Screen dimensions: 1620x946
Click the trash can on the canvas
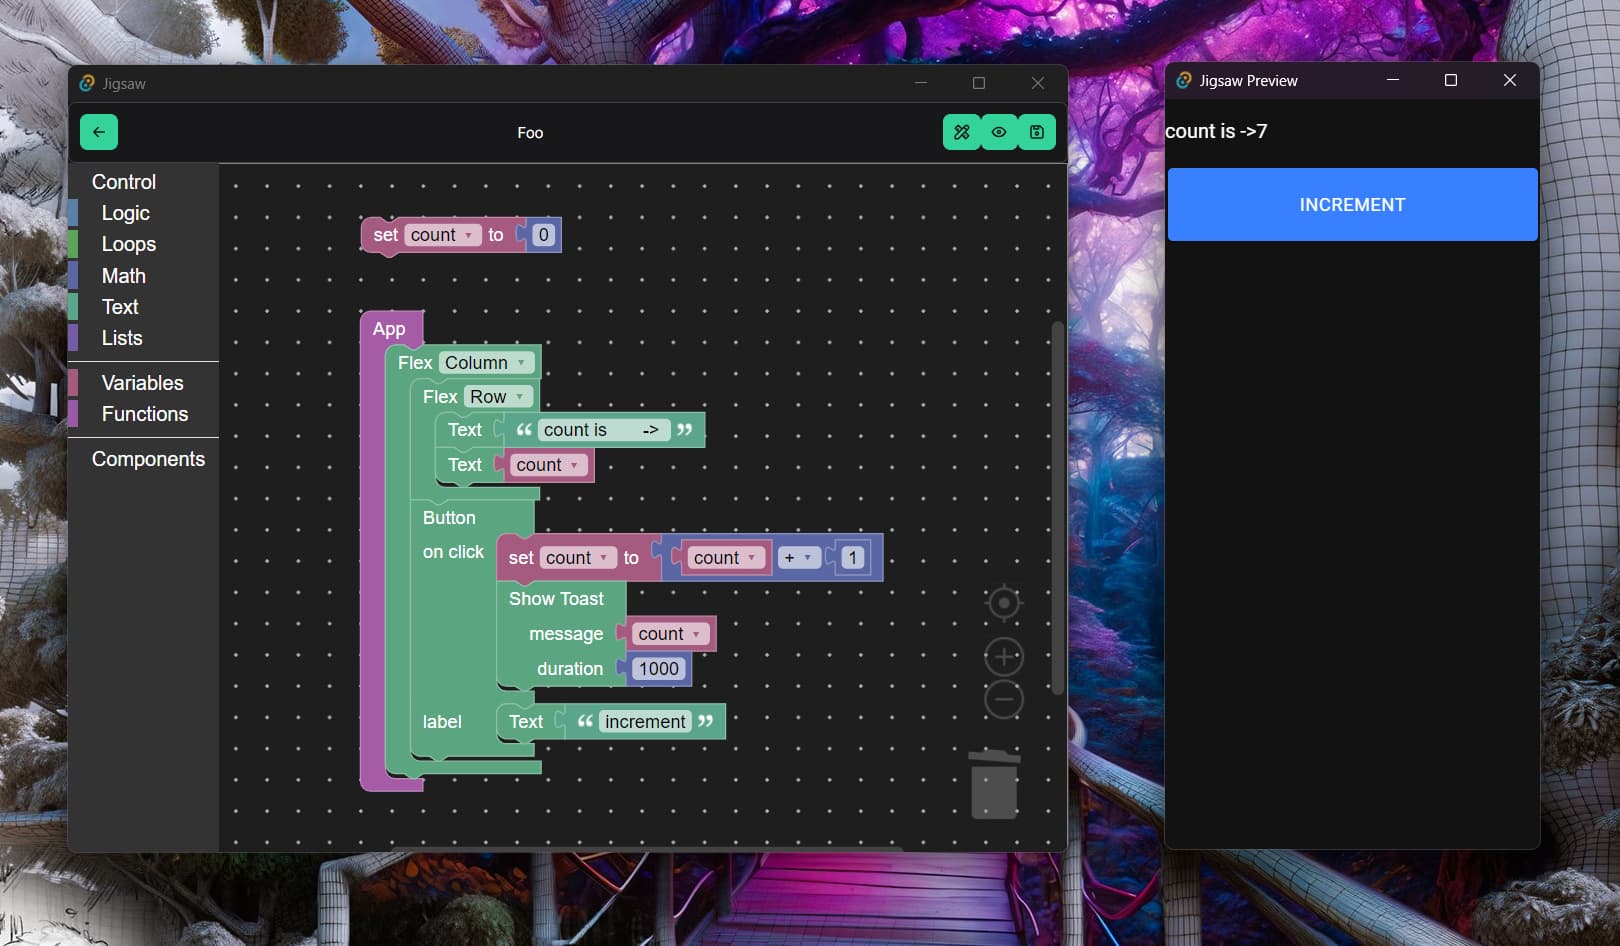(994, 786)
